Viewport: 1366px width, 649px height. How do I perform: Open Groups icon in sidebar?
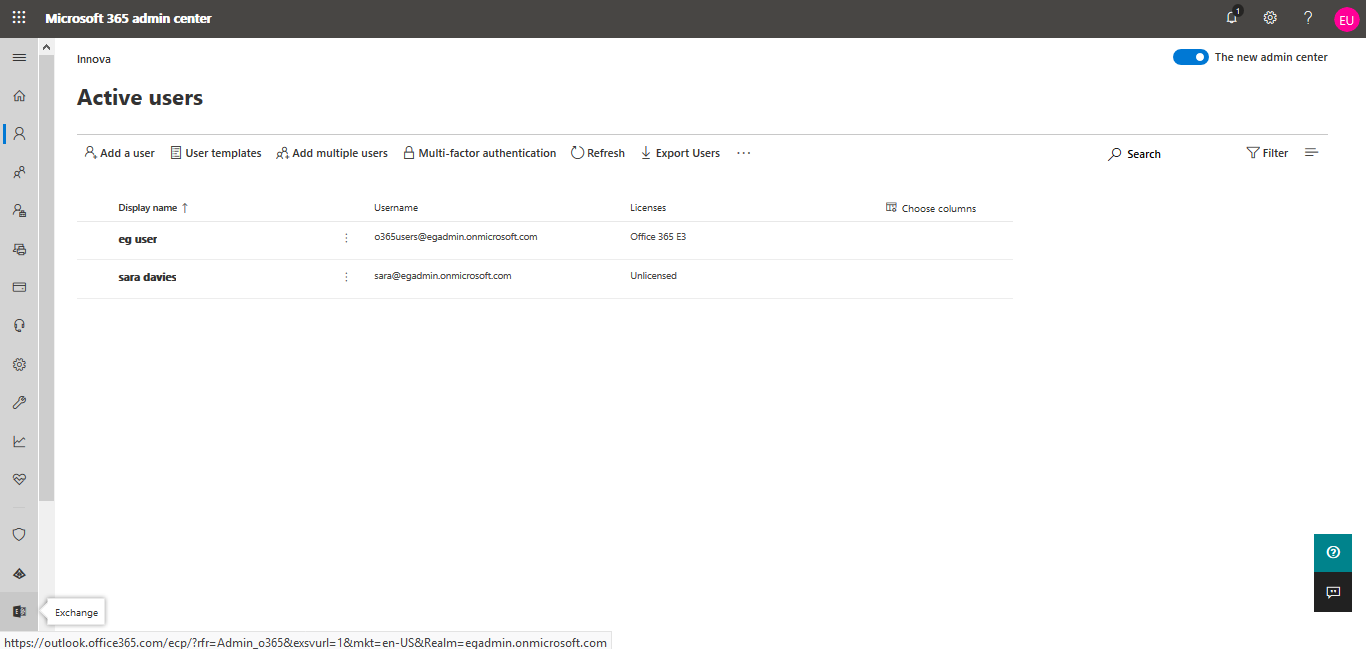coord(19,172)
